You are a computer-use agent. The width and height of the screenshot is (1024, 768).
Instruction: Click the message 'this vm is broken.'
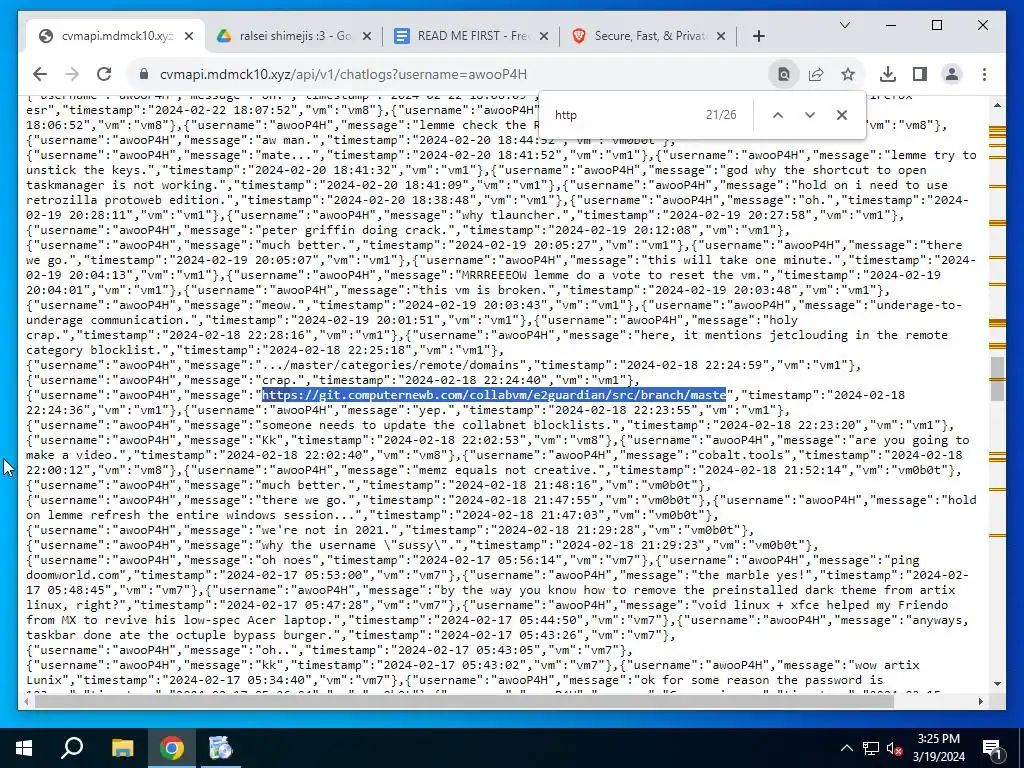tap(483, 290)
